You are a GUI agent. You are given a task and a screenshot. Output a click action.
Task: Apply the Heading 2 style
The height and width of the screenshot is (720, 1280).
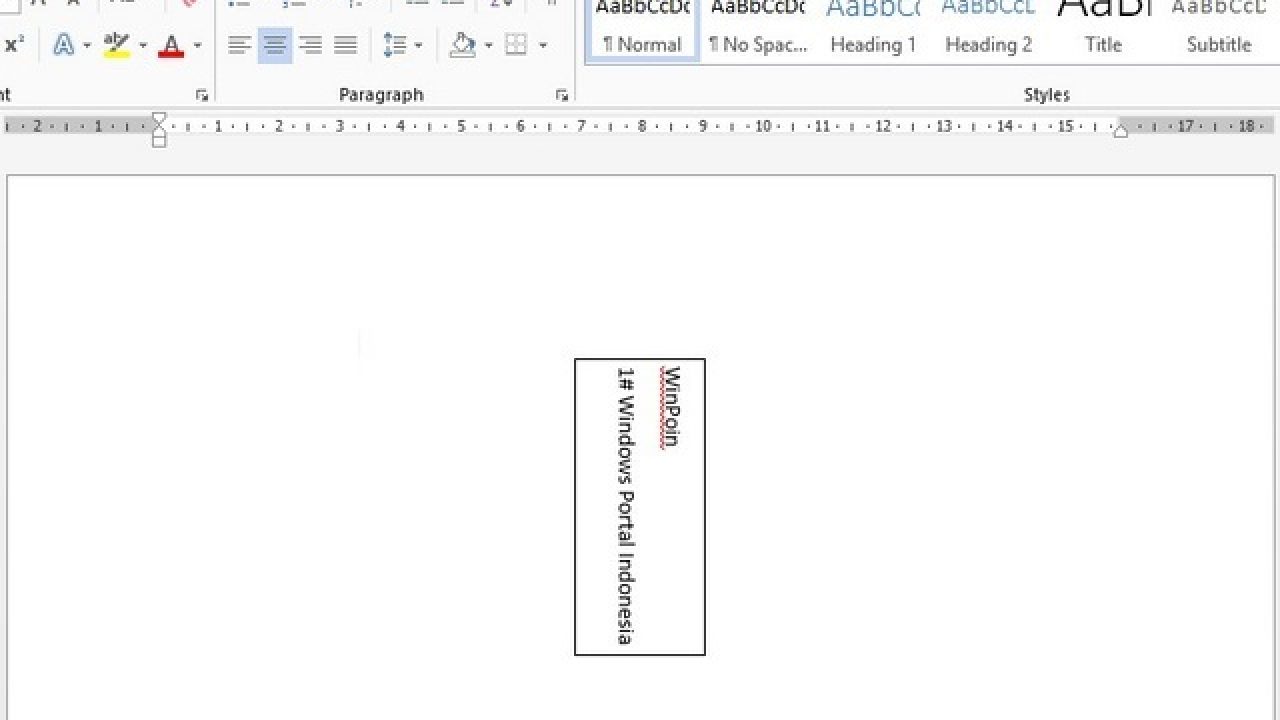[988, 30]
